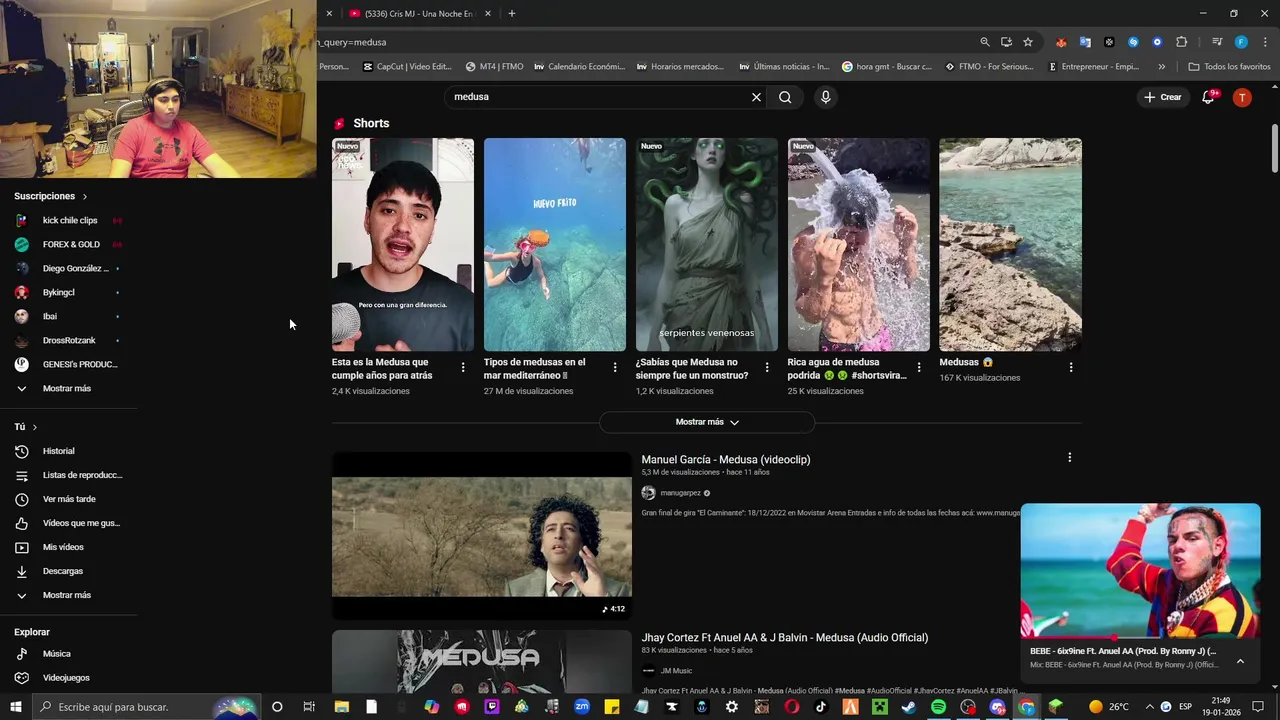Viewport: 1280px width, 720px height.
Task: Open the Google Translate extension icon
Action: [x=1085, y=42]
